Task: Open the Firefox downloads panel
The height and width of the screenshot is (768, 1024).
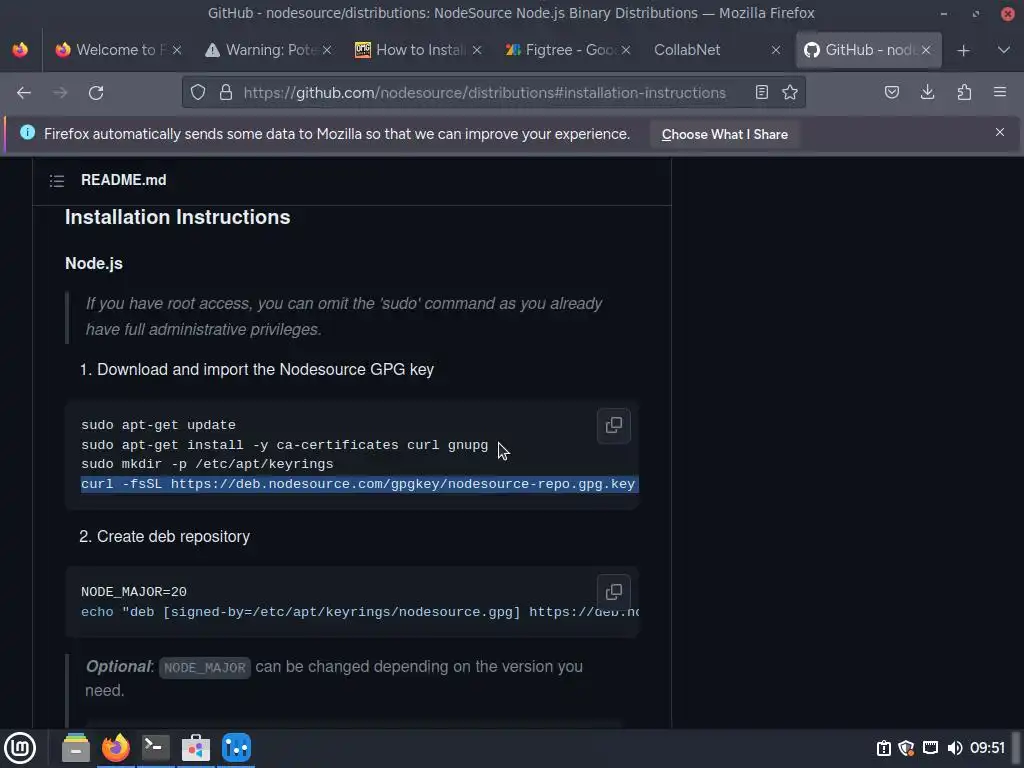Action: [927, 93]
